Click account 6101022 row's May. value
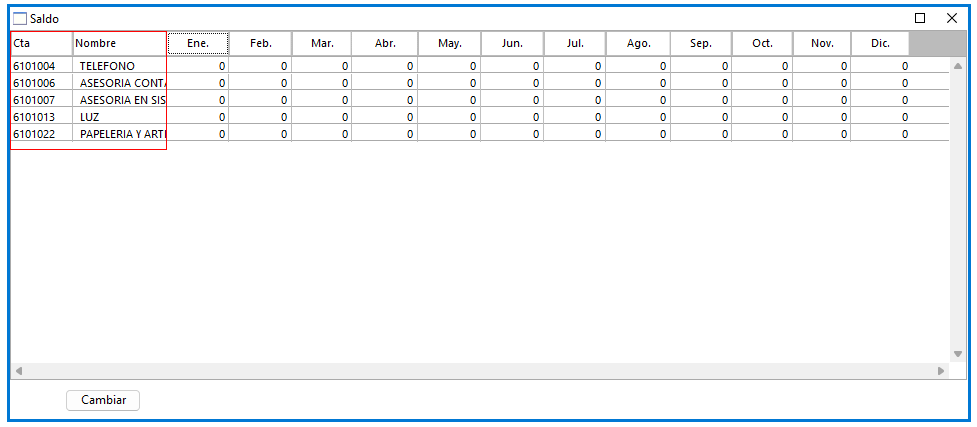The image size is (977, 427). coord(450,133)
